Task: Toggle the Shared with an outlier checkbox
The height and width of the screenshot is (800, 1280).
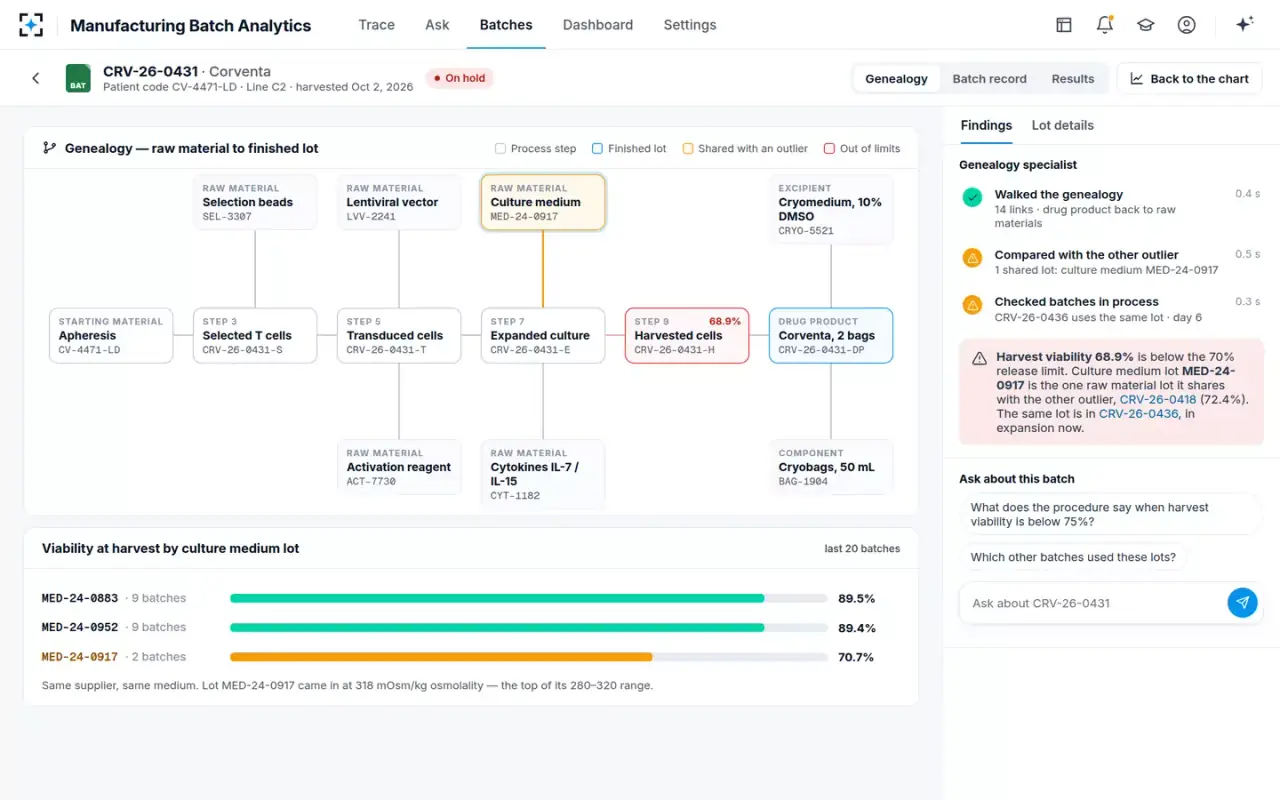Action: click(x=688, y=149)
